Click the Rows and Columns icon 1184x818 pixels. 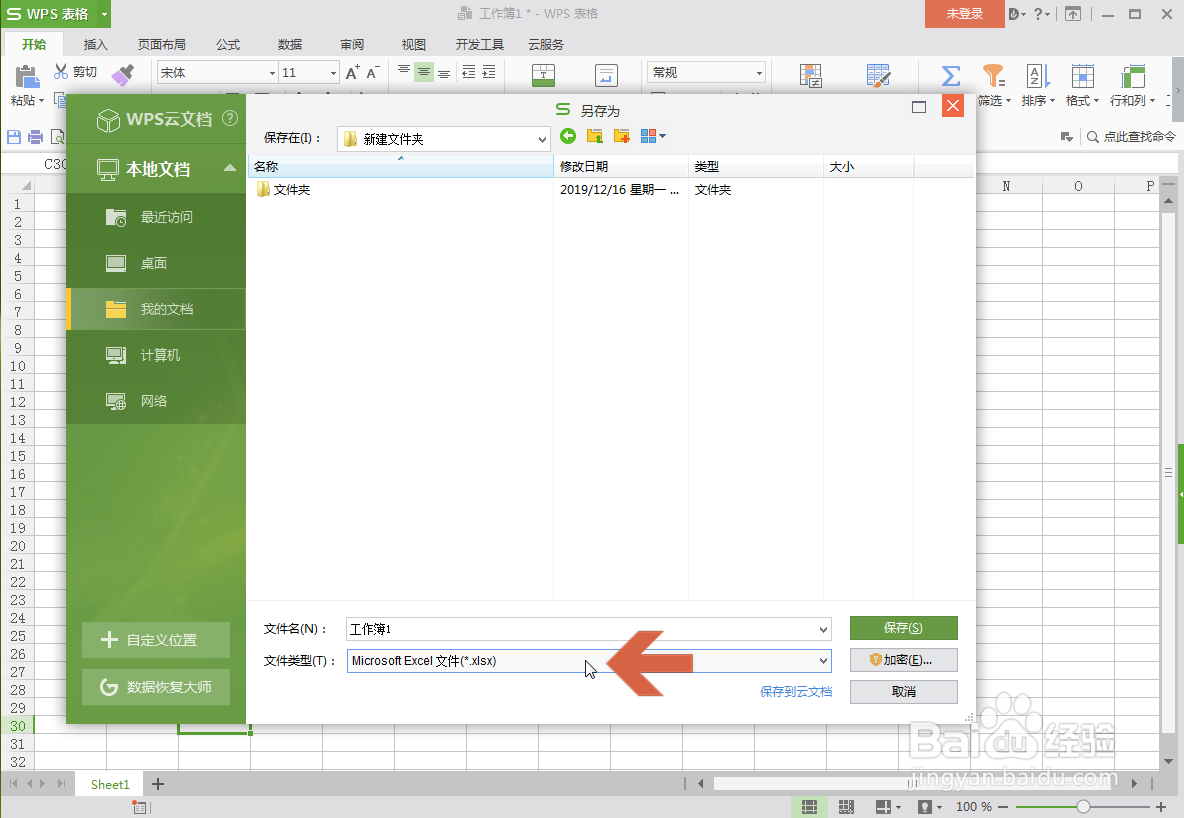click(1132, 76)
